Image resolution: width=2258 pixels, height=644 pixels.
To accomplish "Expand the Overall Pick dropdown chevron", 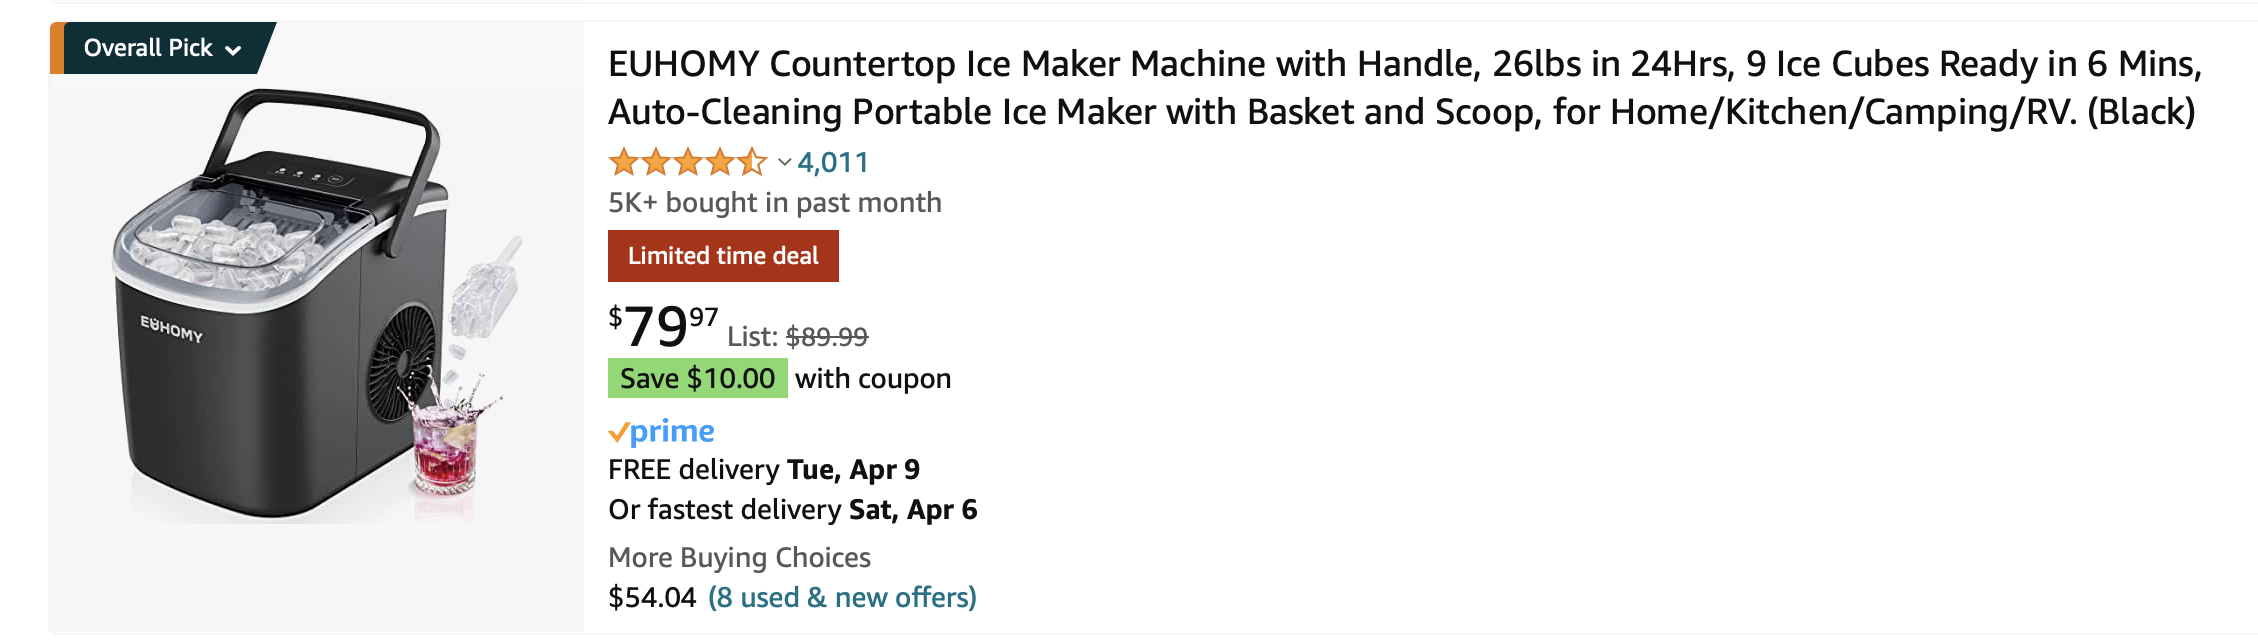I will [234, 48].
